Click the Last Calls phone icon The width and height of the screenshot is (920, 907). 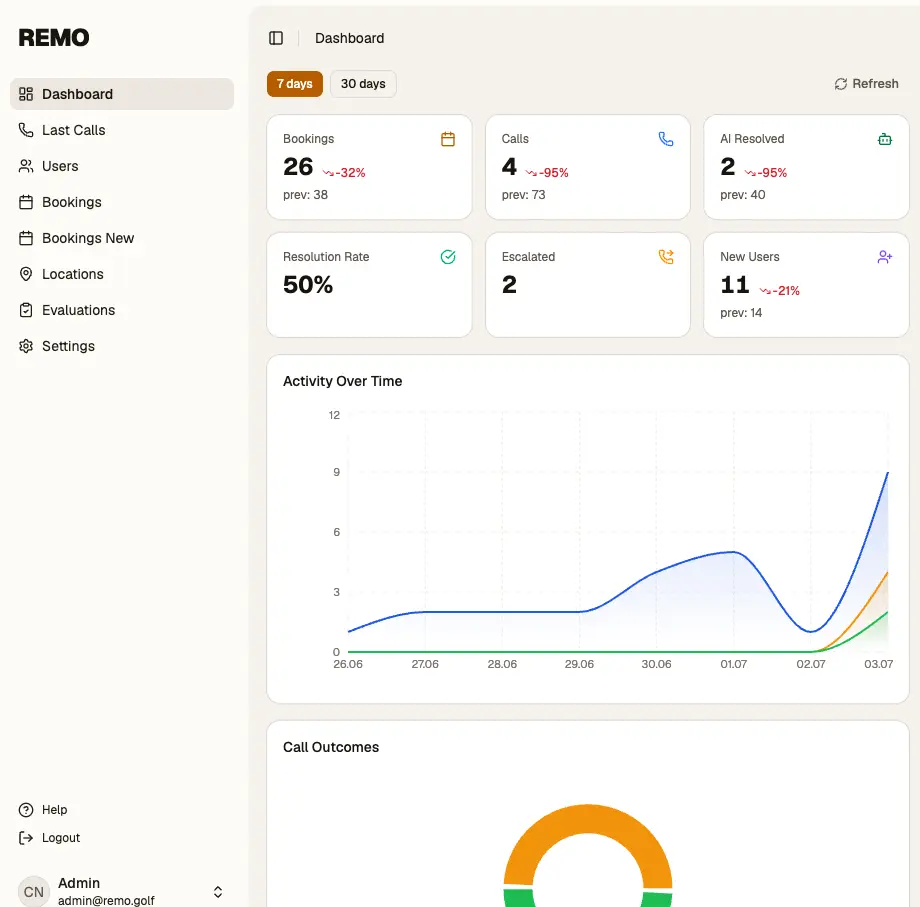click(26, 130)
